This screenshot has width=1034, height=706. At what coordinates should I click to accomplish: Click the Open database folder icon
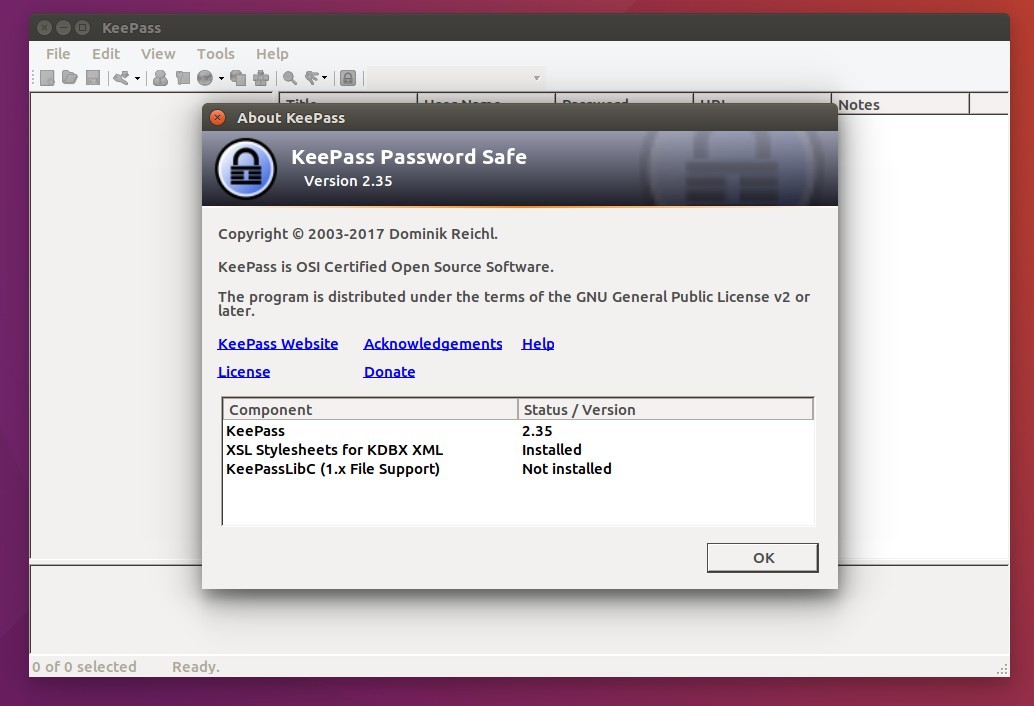pyautogui.click(x=69, y=78)
